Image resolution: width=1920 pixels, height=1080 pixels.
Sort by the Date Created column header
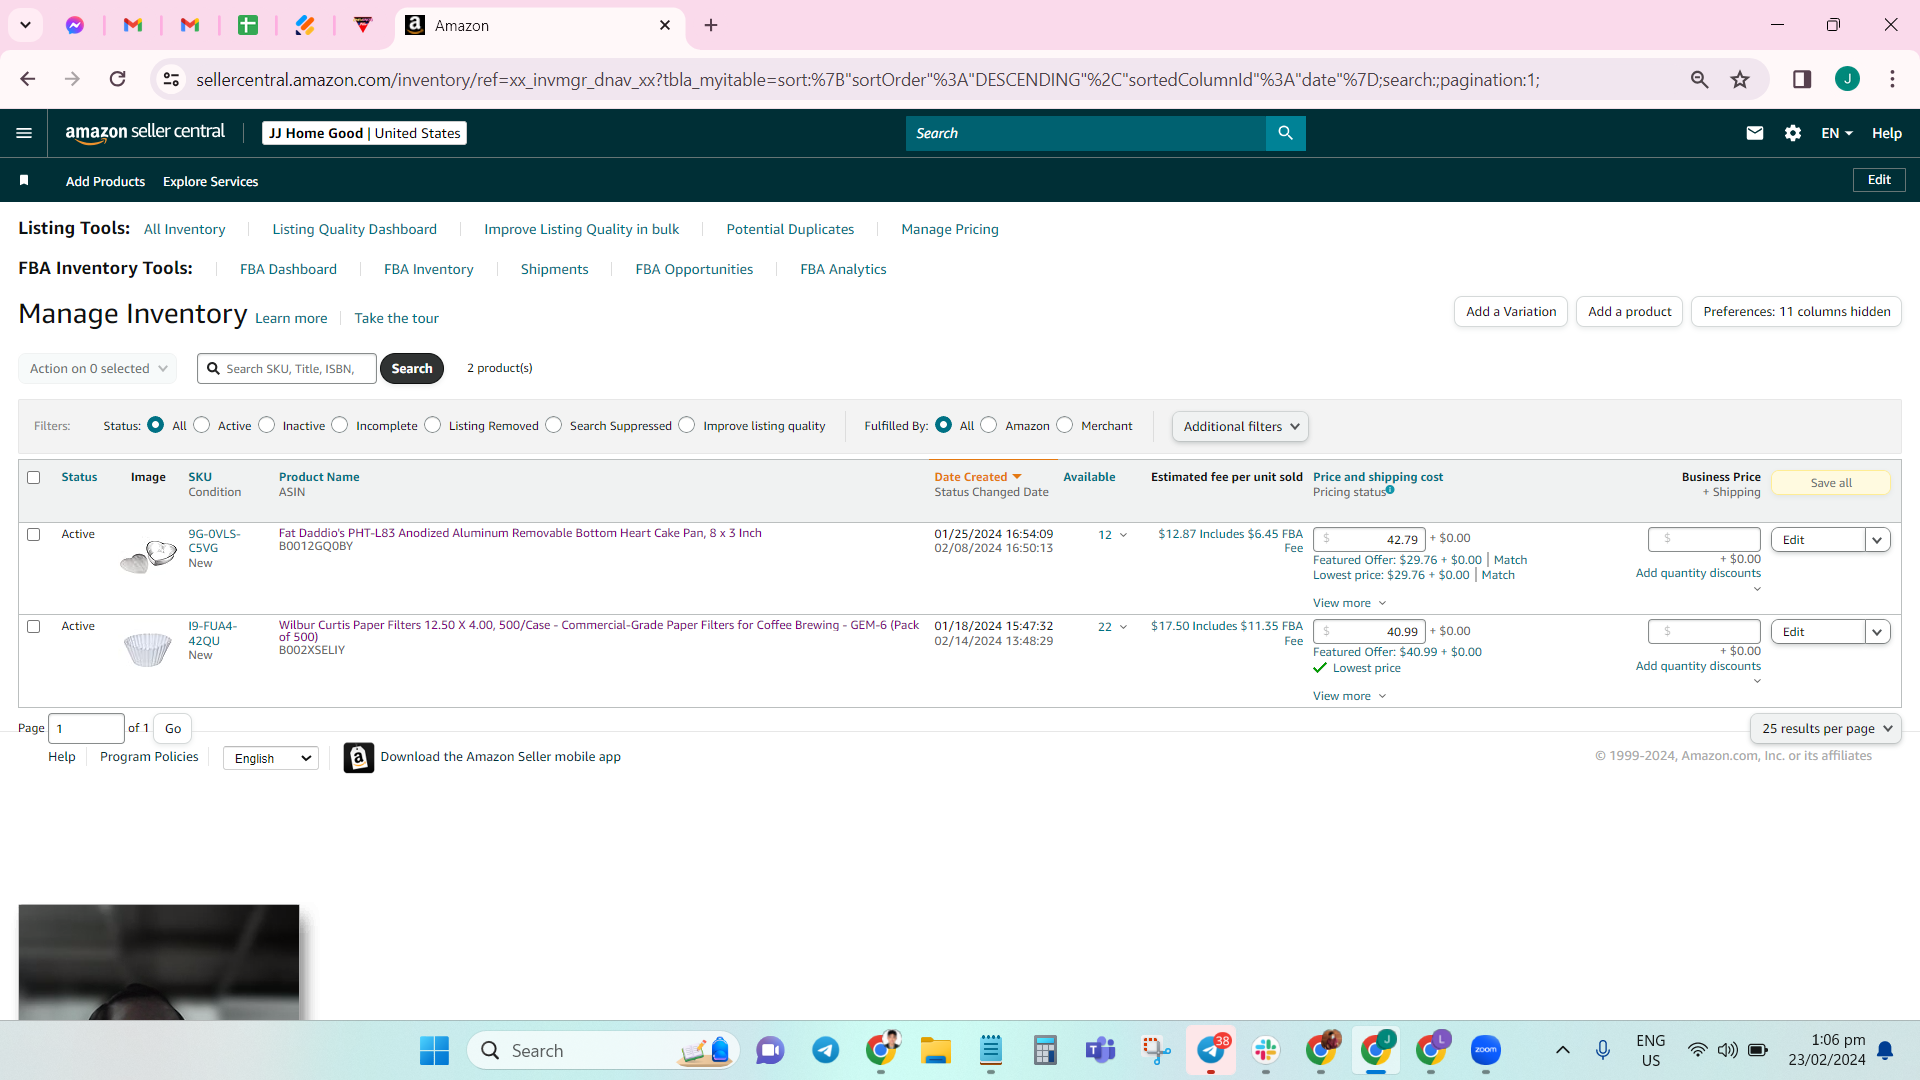(978, 477)
